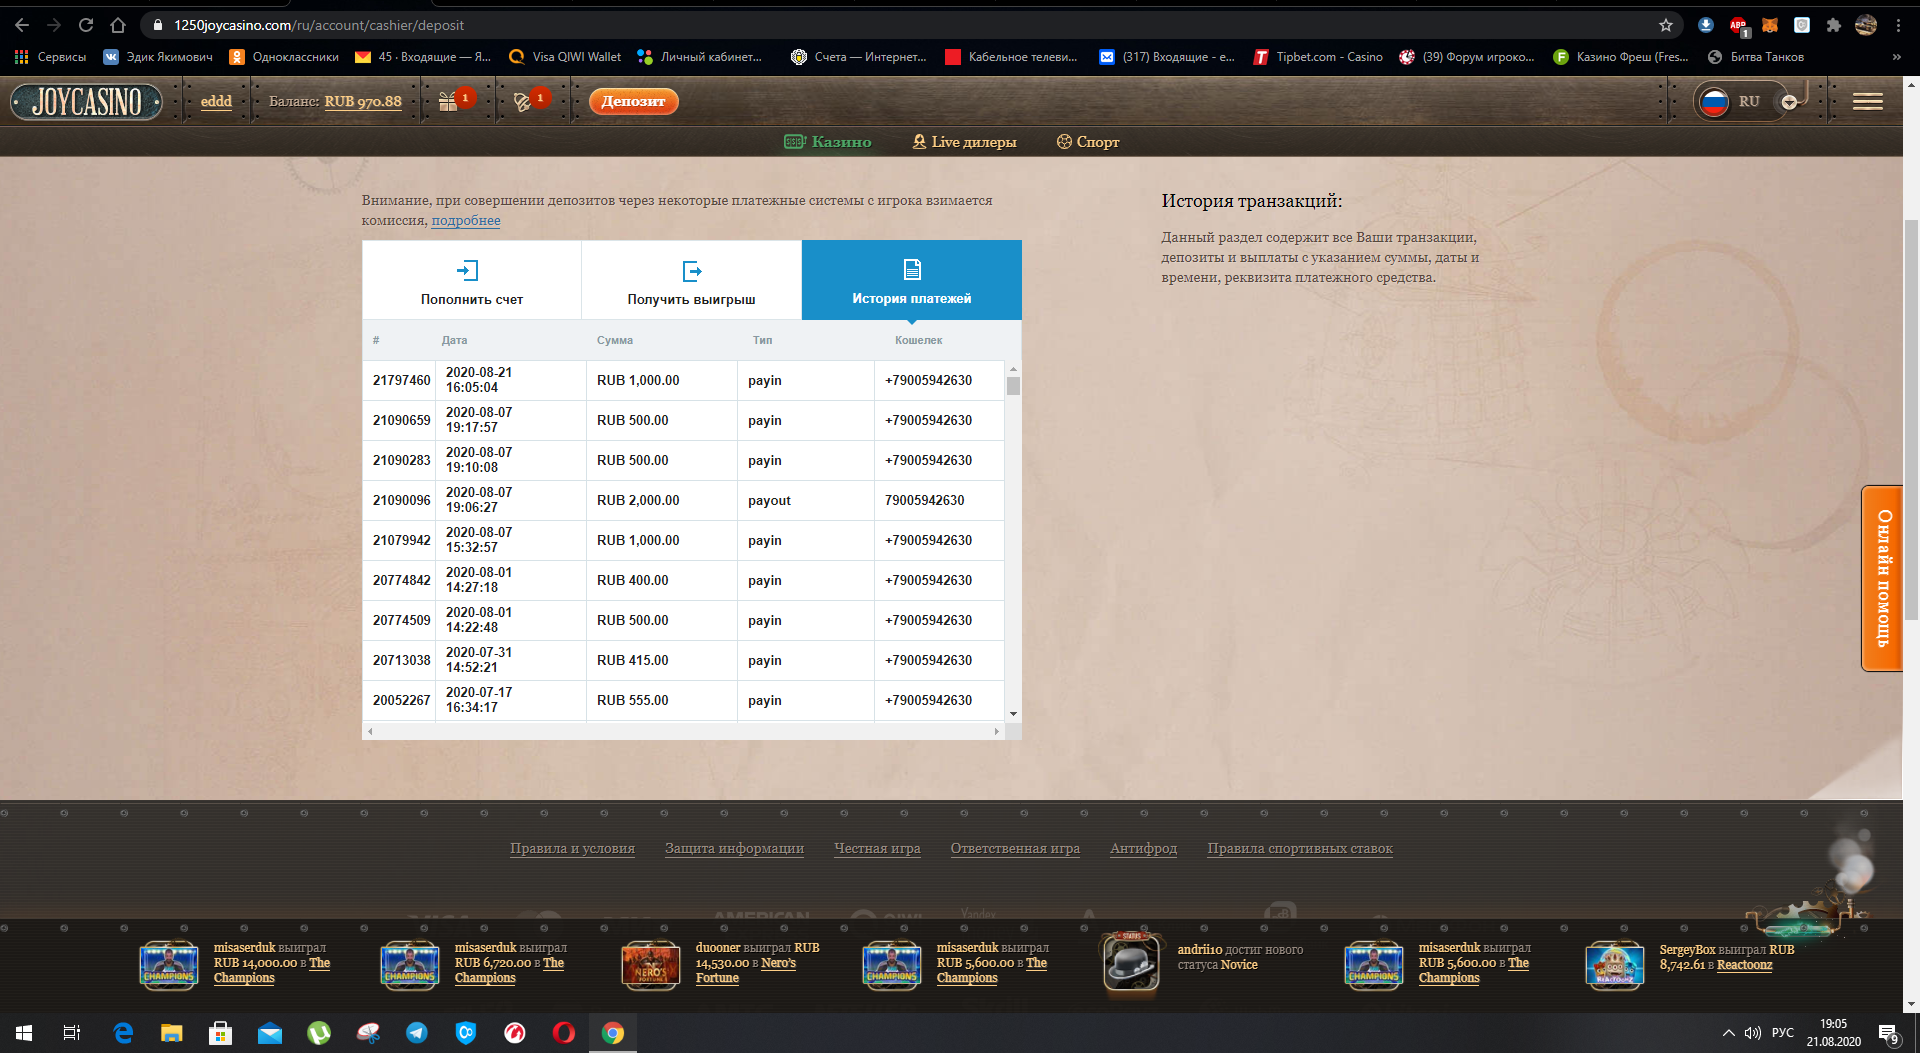Click the Russian flag language icon
Screen dimensions: 1920x1053
point(1714,101)
